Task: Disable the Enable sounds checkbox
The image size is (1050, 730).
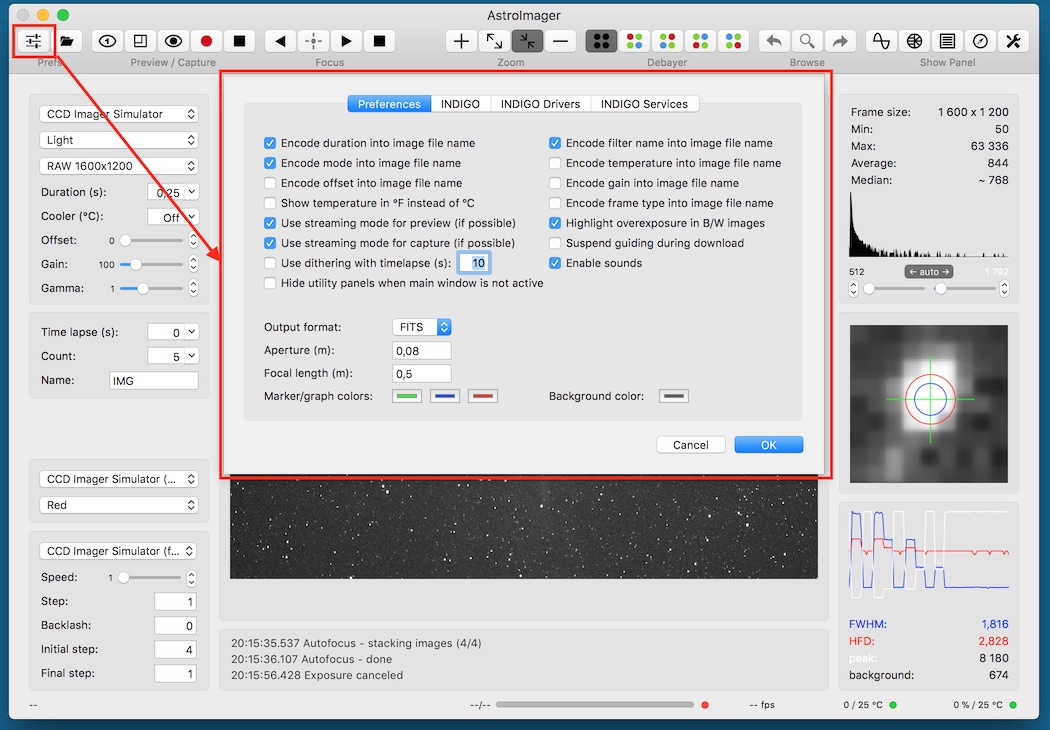Action: (554, 263)
